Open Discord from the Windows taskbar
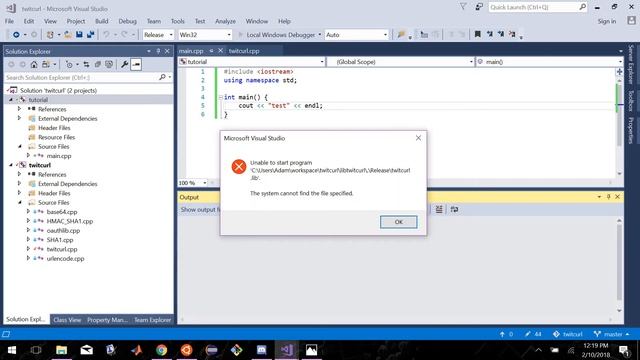Screen dimensions: 640x360 tap(262, 350)
